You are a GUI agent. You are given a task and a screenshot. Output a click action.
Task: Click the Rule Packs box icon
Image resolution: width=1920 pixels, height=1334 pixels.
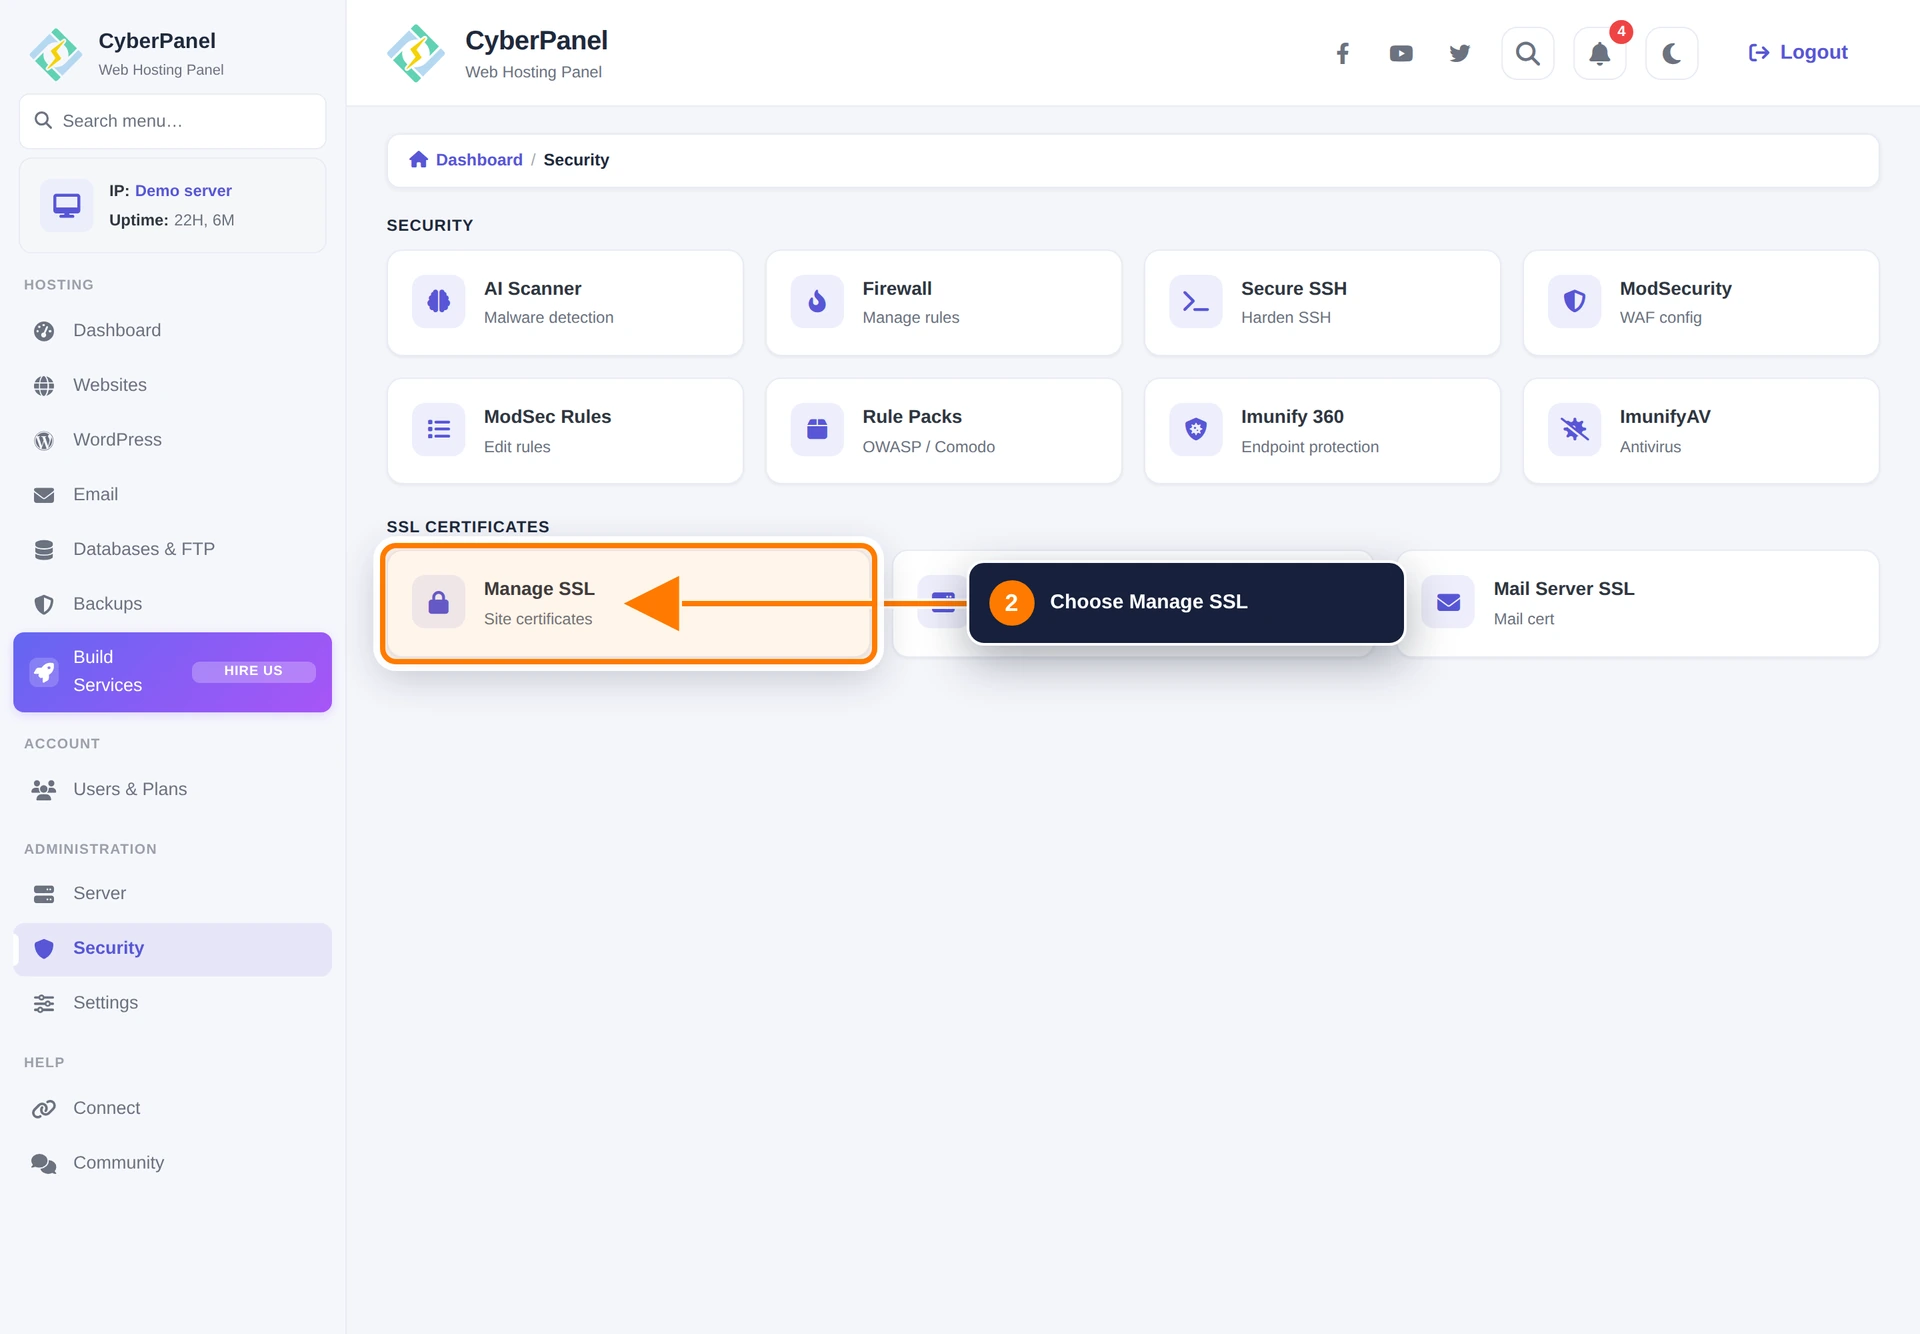817,430
